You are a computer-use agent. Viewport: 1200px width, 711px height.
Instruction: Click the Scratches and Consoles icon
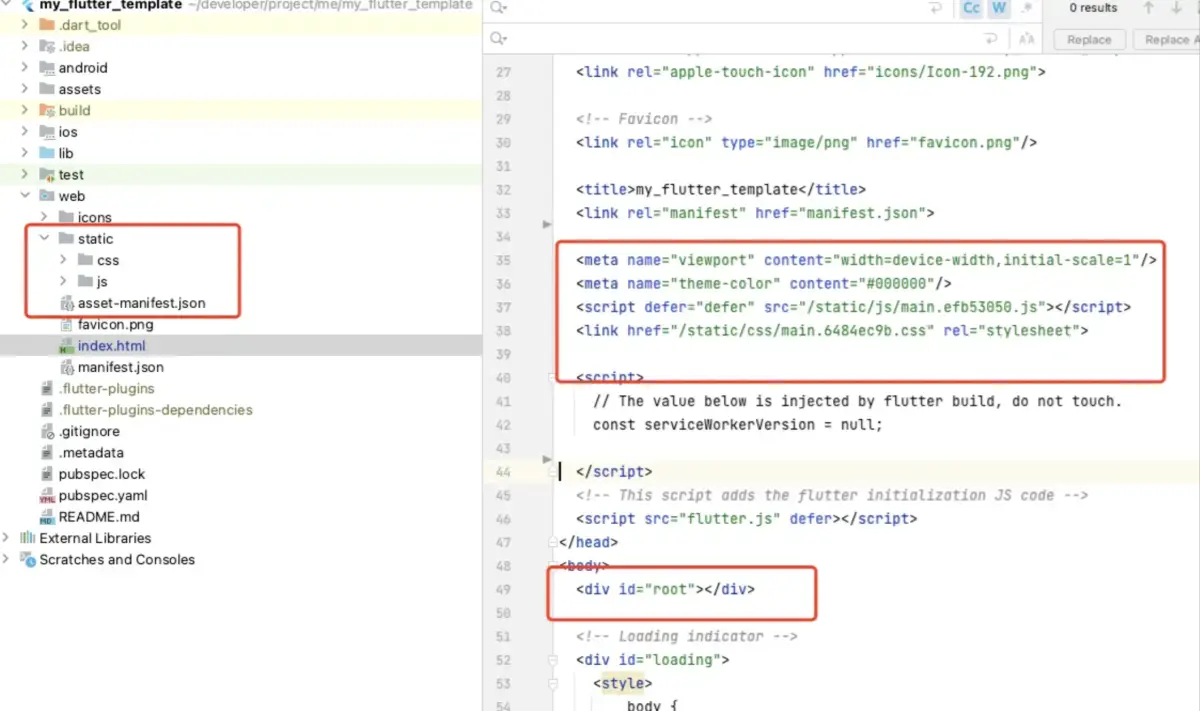tap(28, 560)
